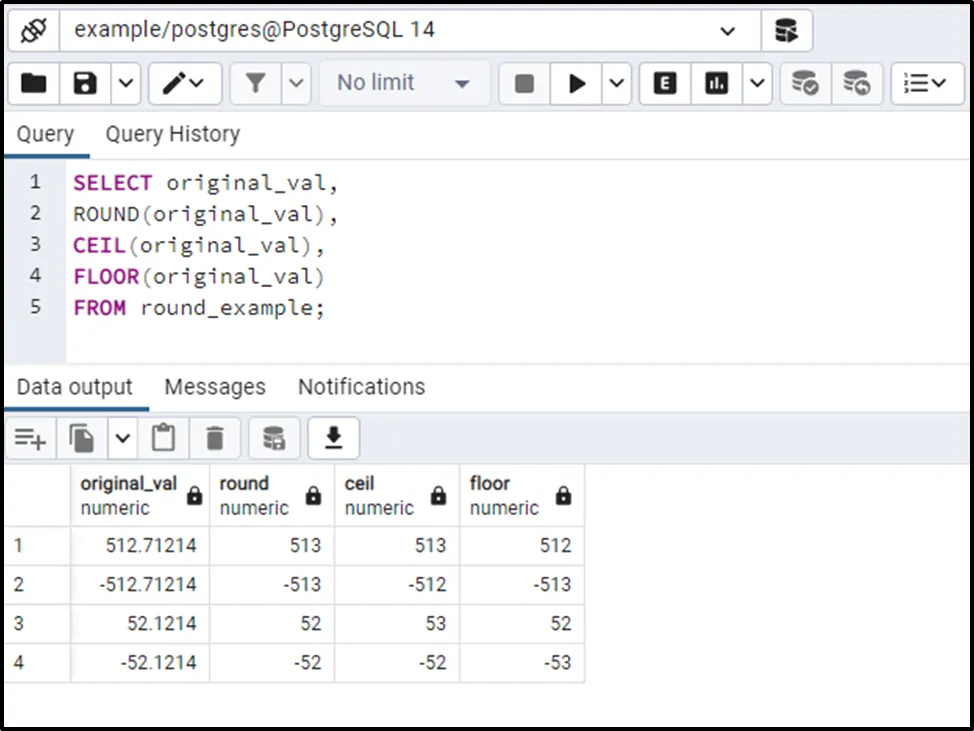974x731 pixels.
Task: Download results with the download icon
Action: tap(334, 438)
